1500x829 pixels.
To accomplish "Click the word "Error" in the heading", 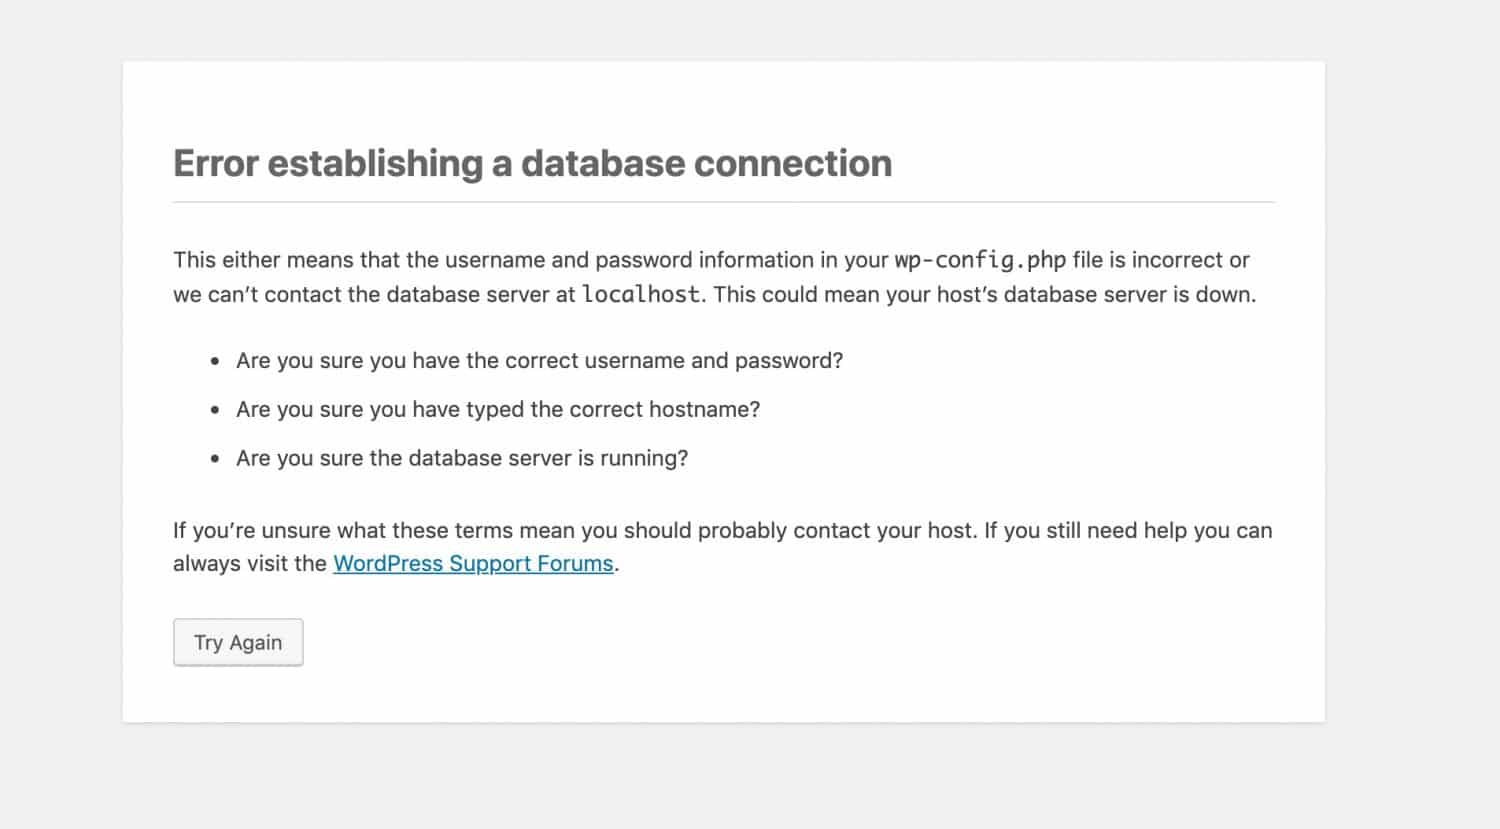I will (x=215, y=163).
